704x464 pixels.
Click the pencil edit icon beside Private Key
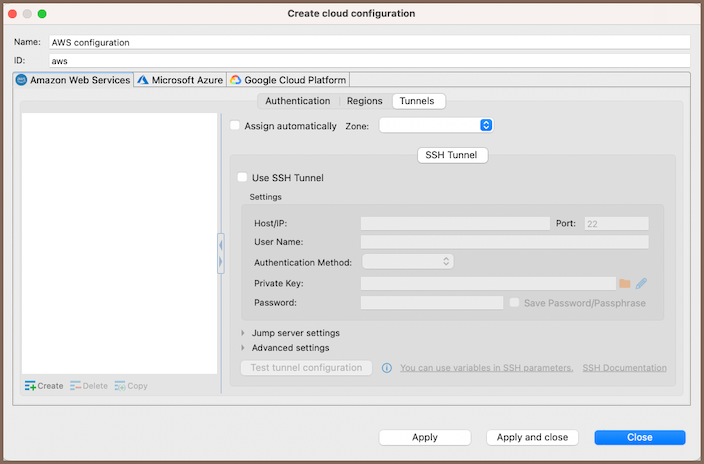coord(642,283)
